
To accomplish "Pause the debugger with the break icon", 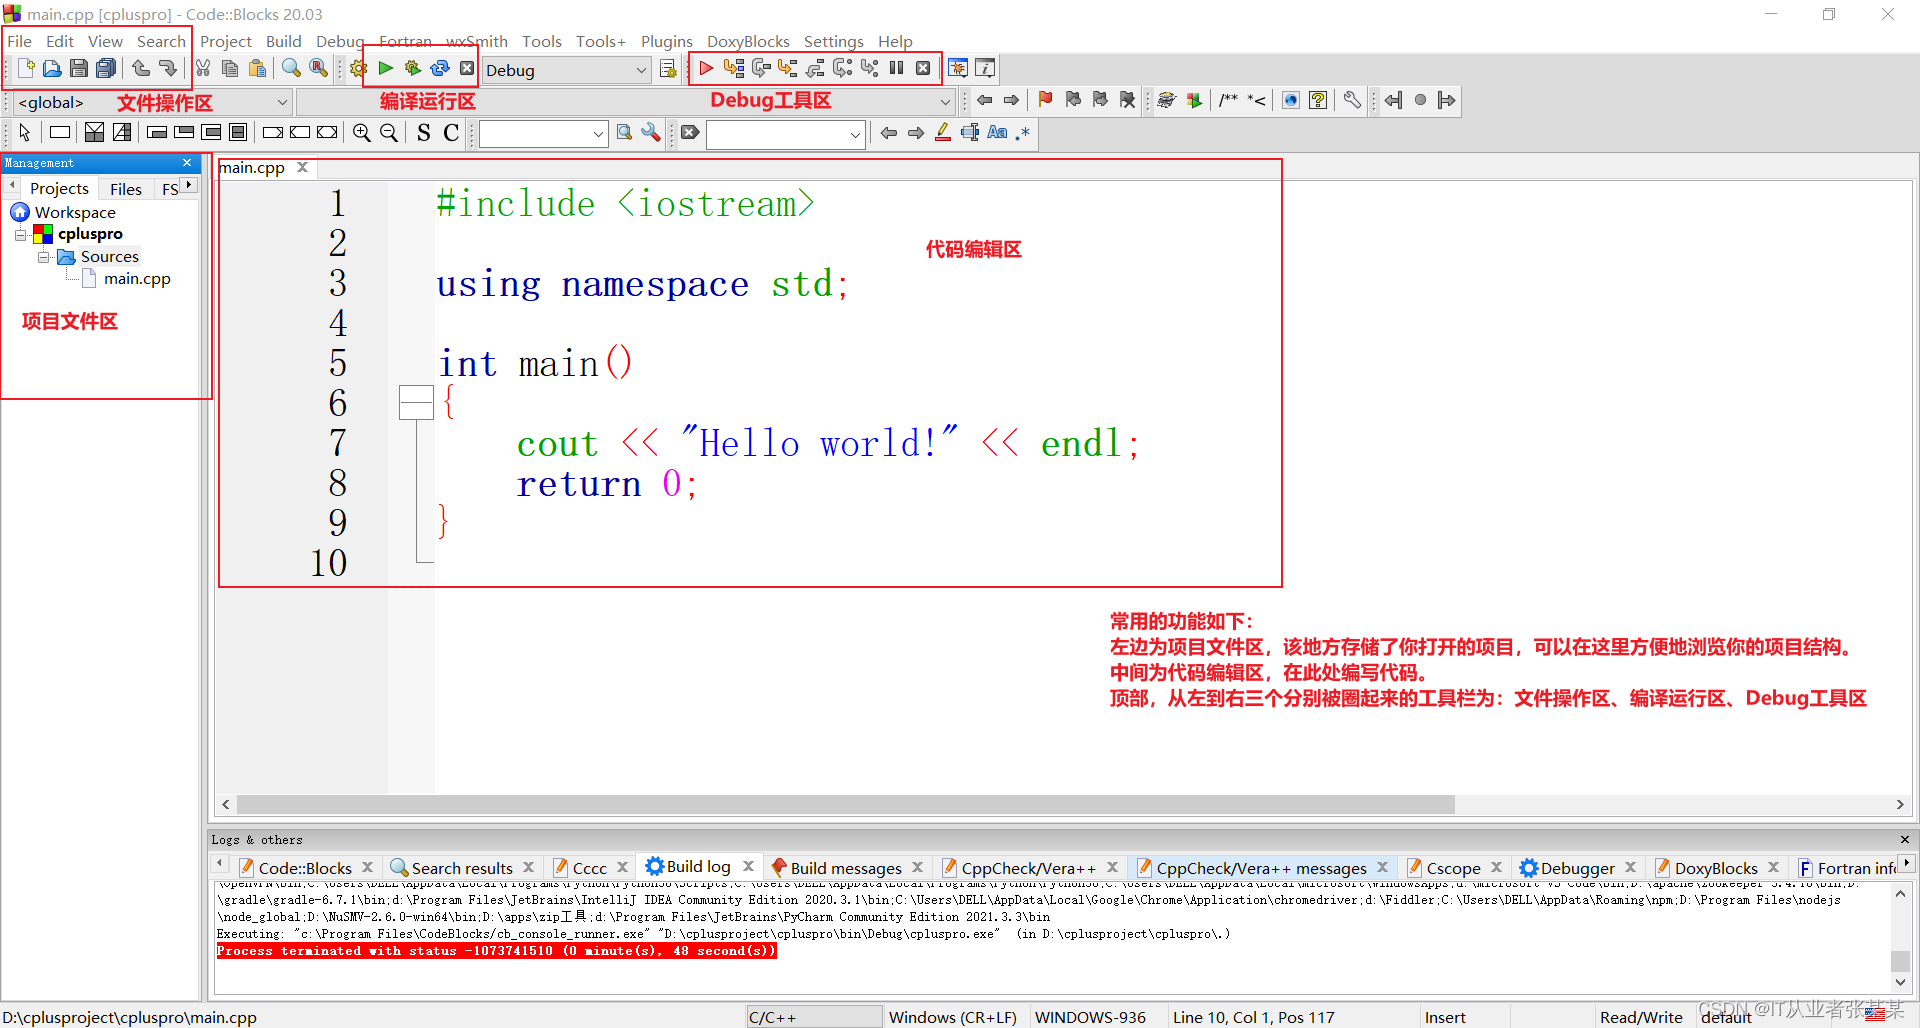I will click(x=896, y=68).
